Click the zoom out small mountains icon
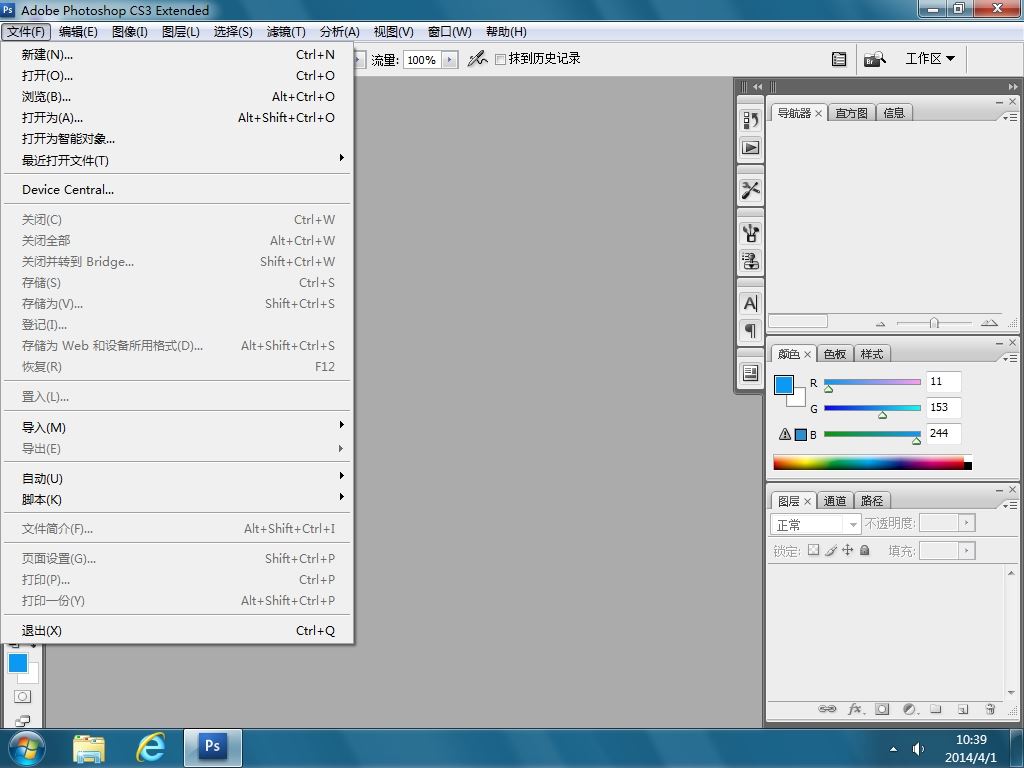 tap(880, 323)
